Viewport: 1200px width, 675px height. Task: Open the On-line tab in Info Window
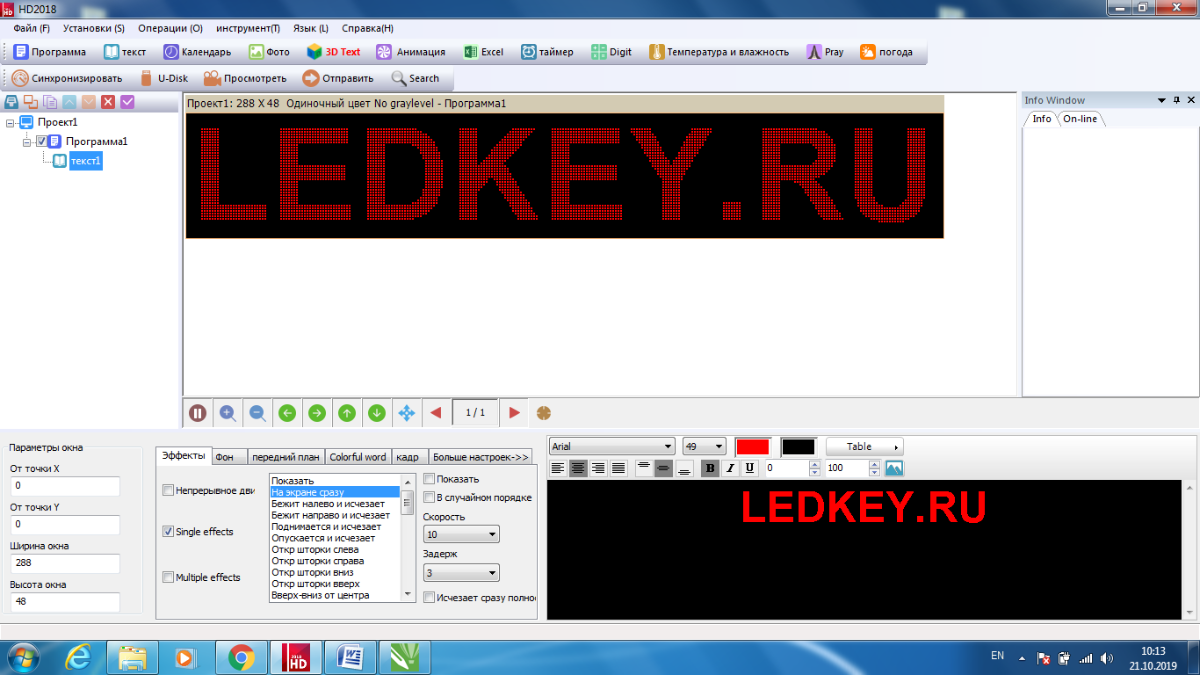pos(1080,119)
